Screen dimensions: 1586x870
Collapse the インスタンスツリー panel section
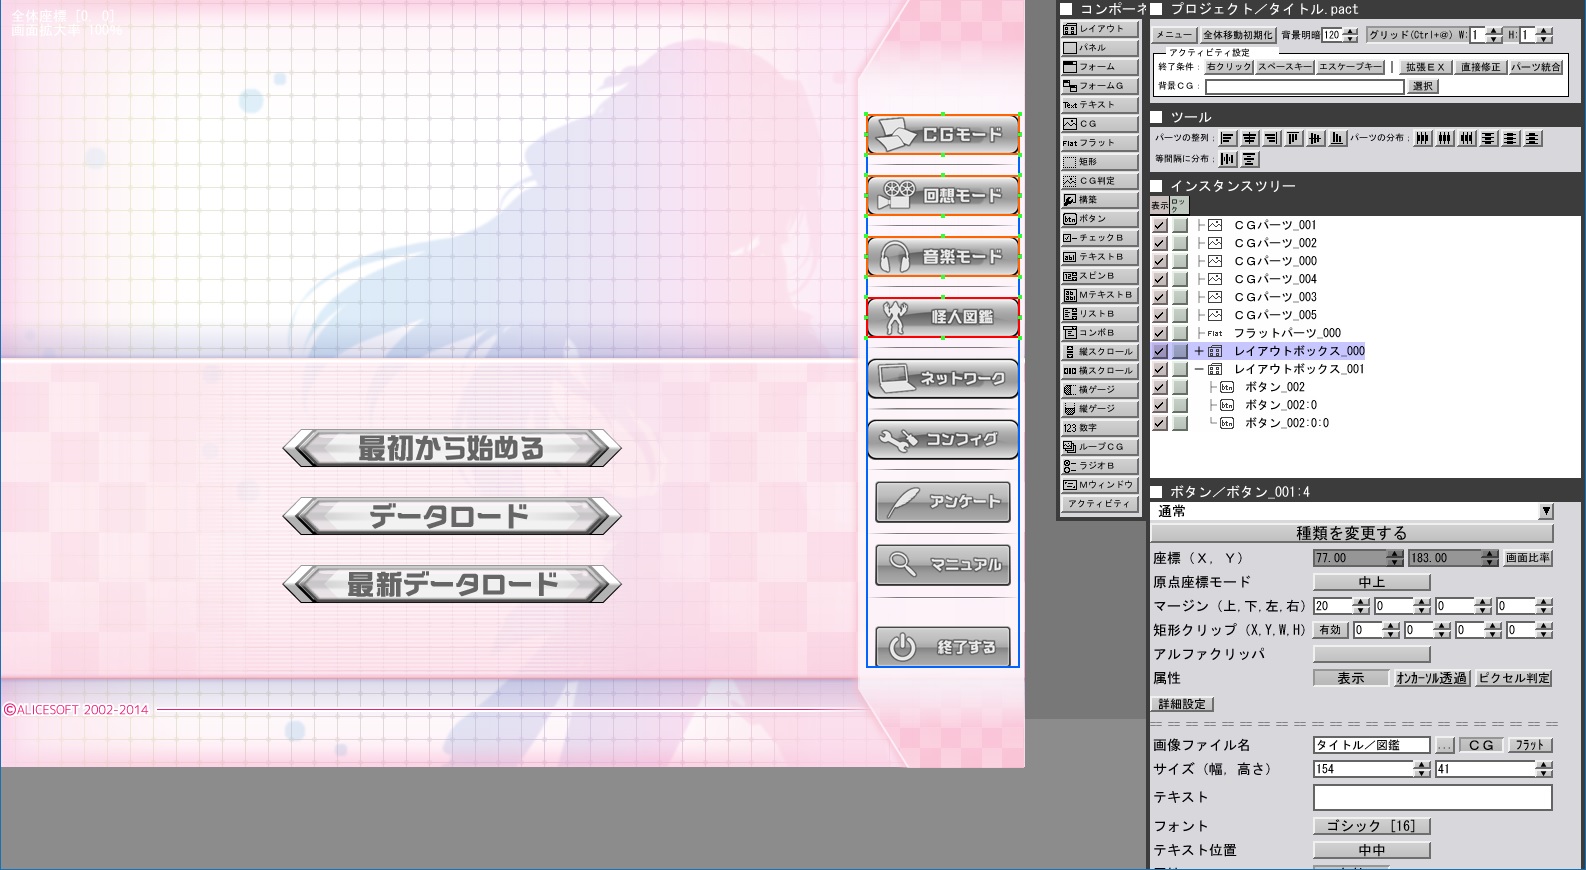pyautogui.click(x=1156, y=186)
